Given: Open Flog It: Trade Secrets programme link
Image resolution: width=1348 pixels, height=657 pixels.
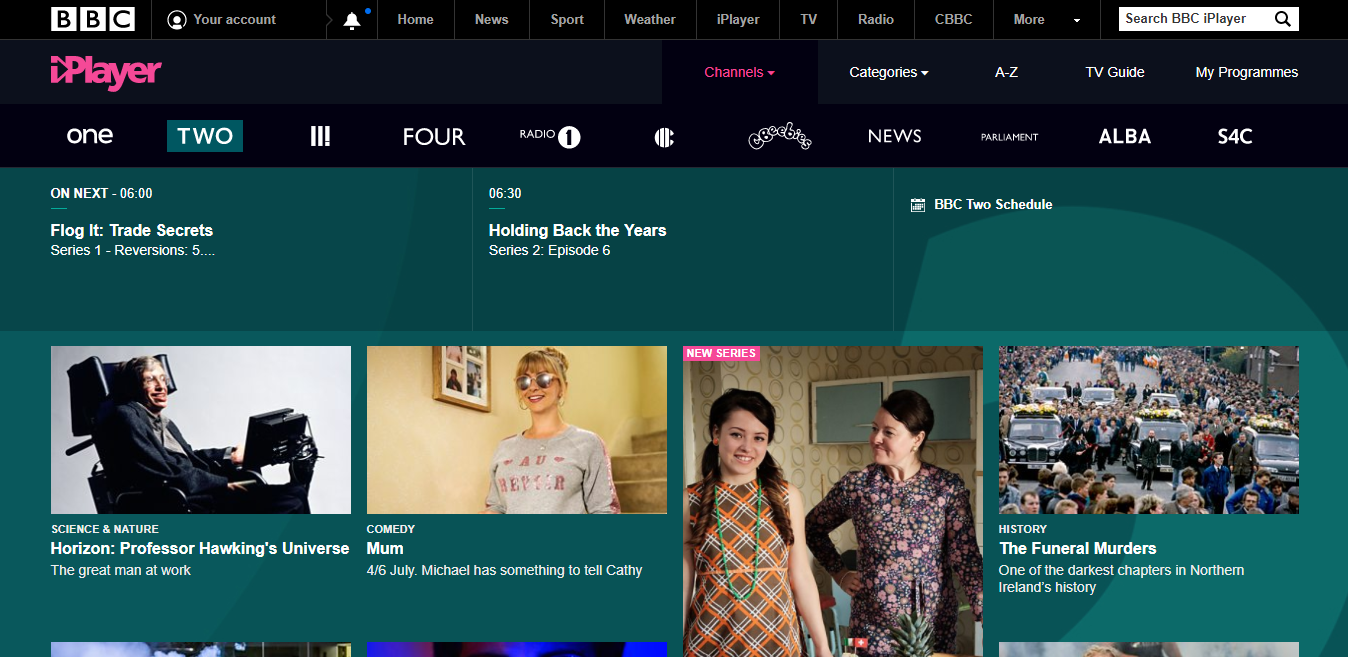Looking at the screenshot, I should click(x=132, y=230).
